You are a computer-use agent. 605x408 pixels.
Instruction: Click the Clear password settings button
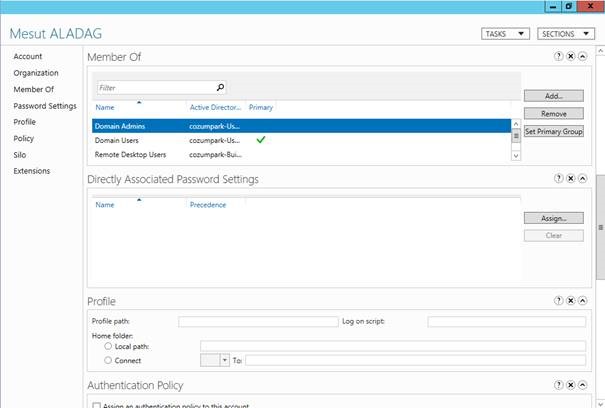pyautogui.click(x=554, y=235)
